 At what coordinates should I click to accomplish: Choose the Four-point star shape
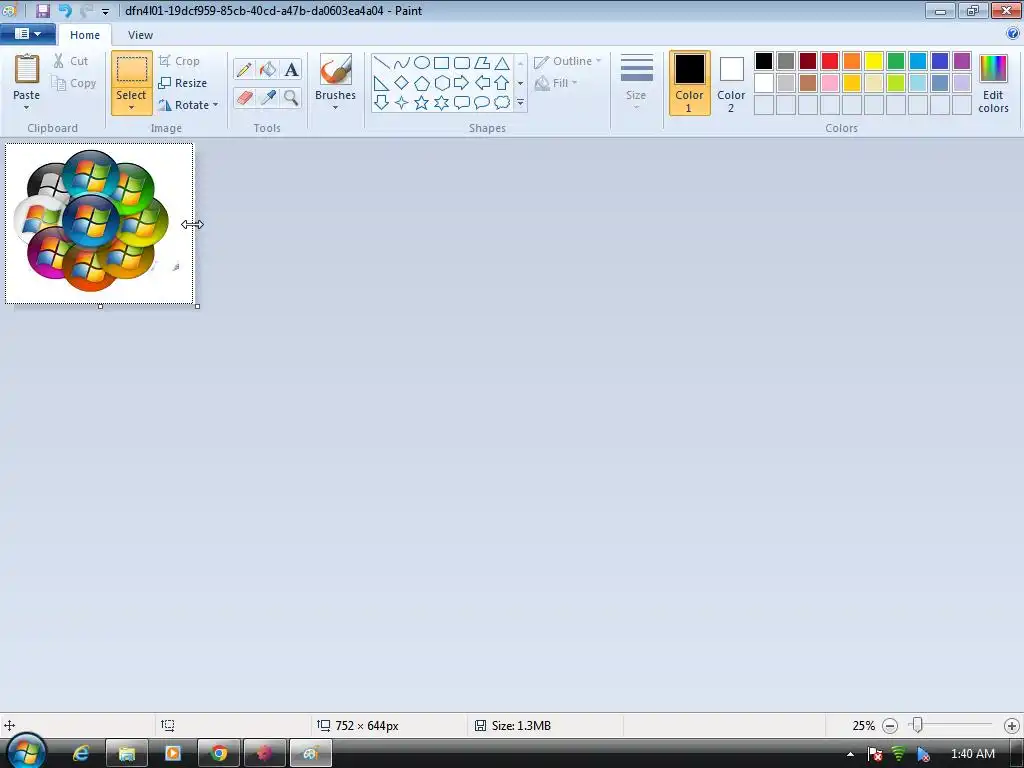coord(402,103)
